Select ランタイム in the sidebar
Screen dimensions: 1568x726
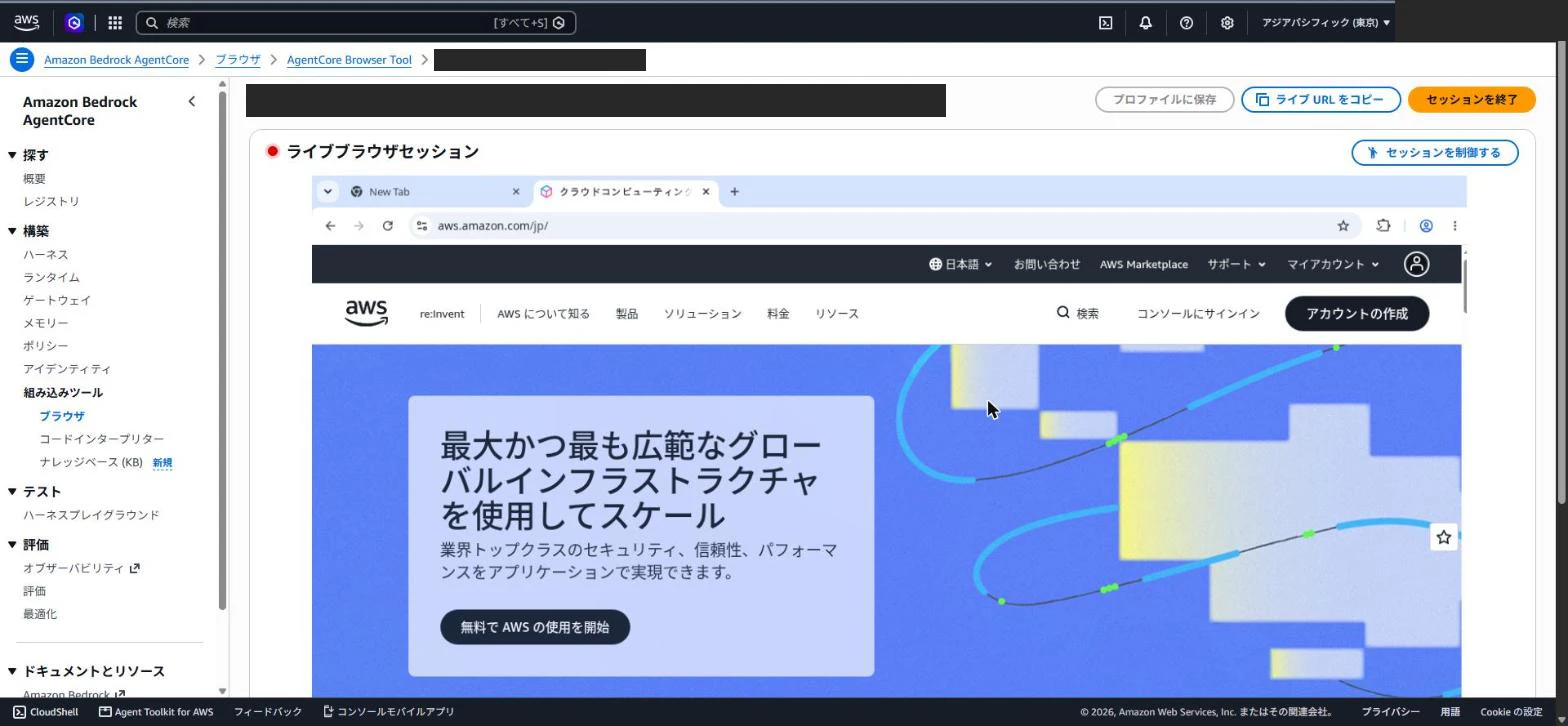51,277
